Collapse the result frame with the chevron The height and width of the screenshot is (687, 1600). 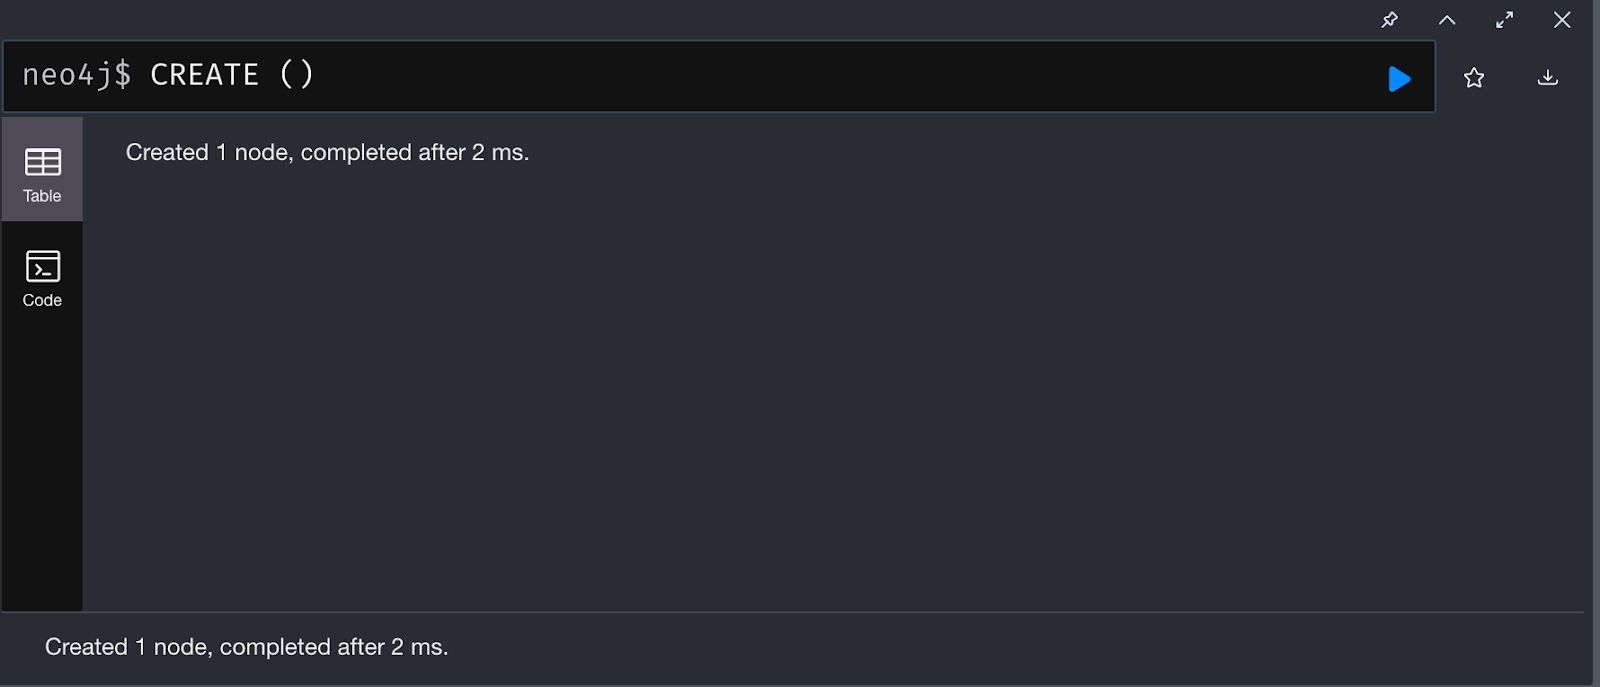[x=1447, y=20]
